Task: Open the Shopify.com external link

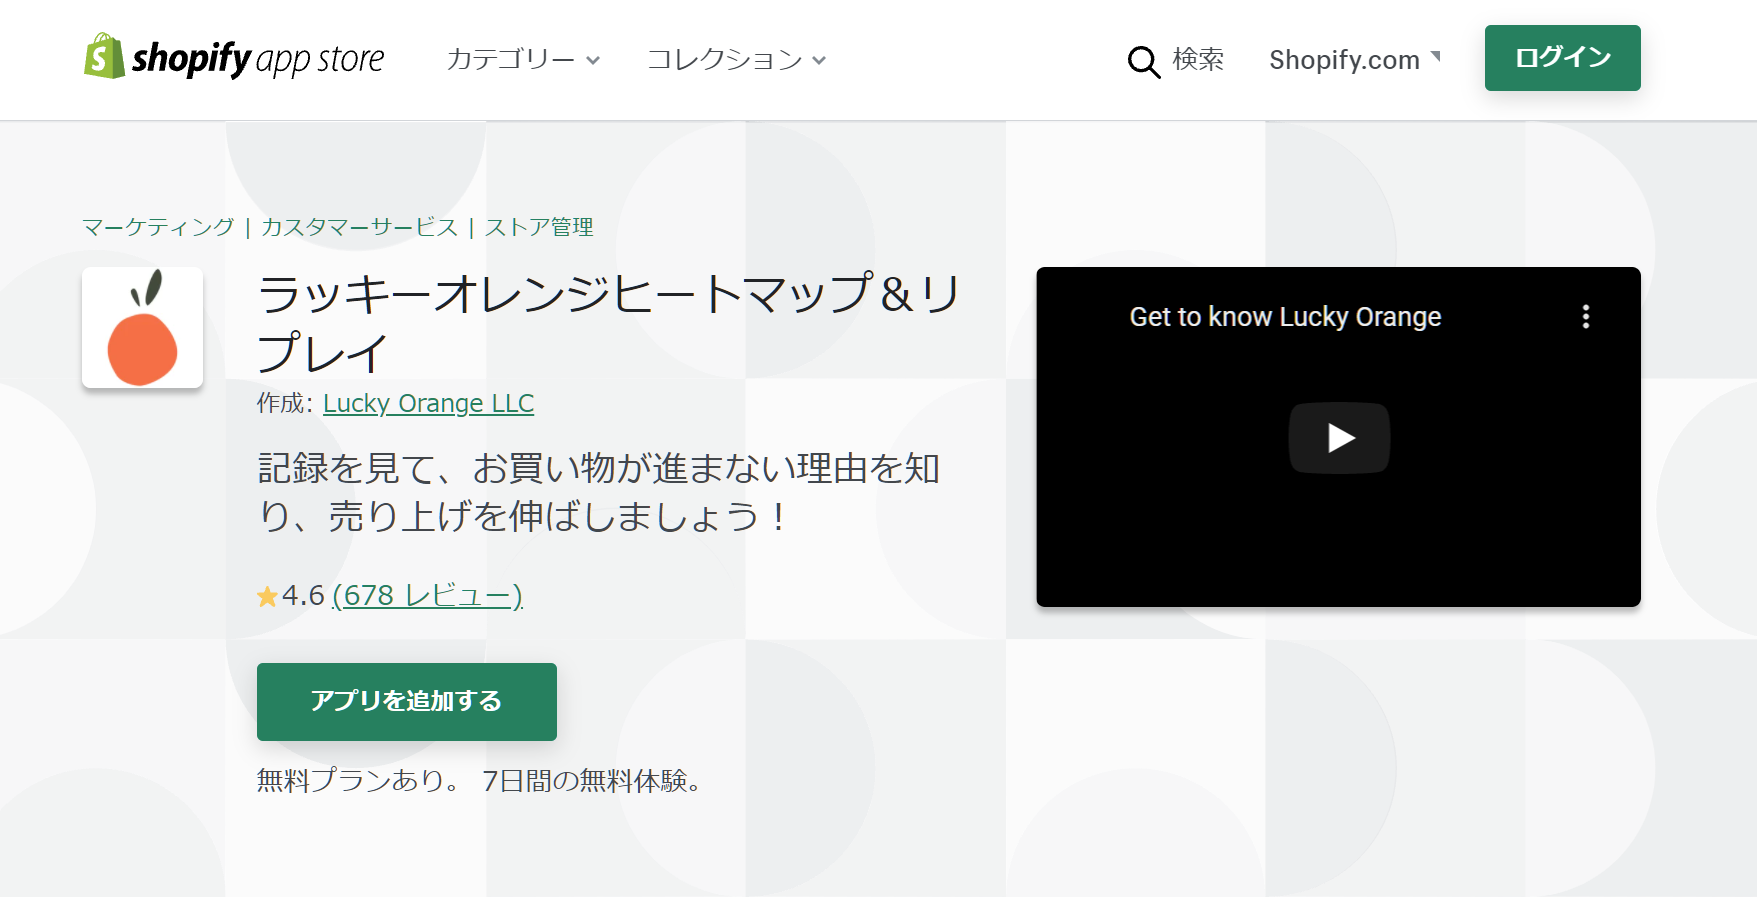Action: 1355,60
